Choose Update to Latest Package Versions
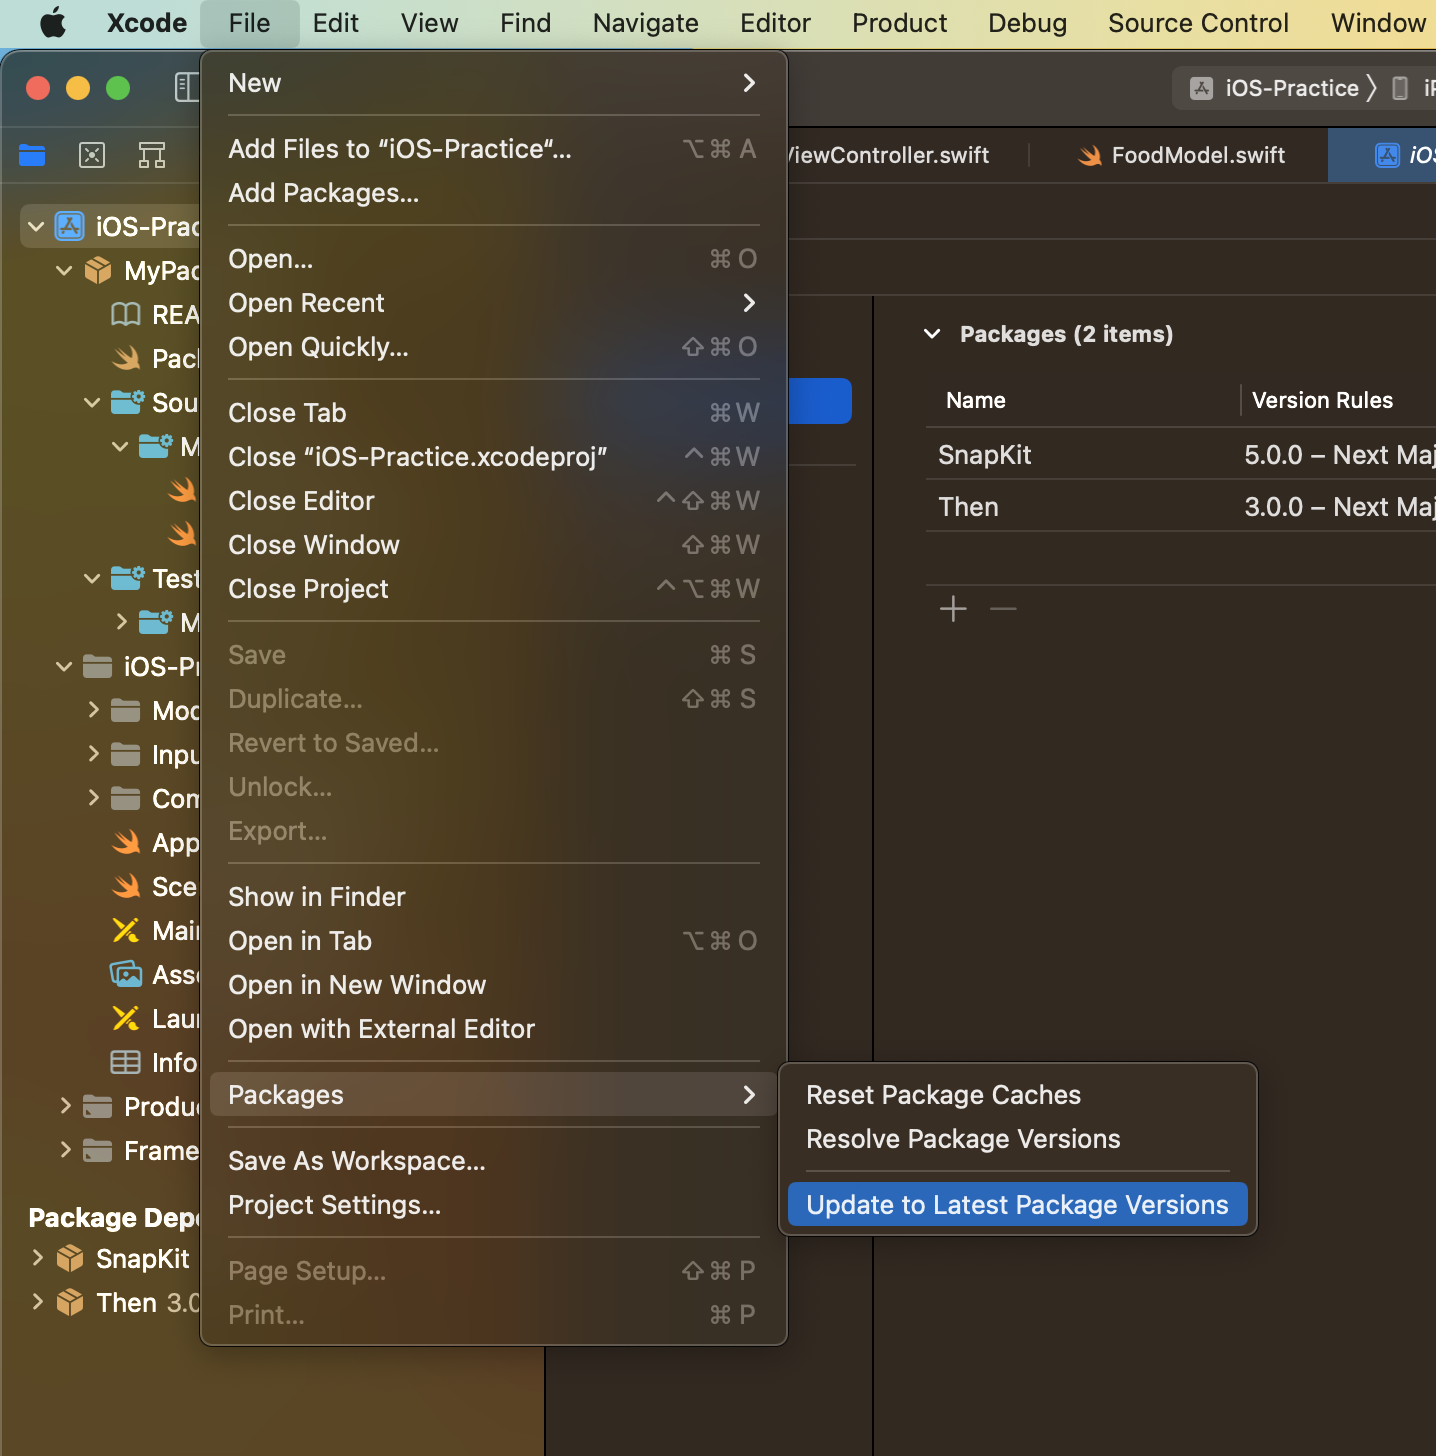 coord(1018,1205)
